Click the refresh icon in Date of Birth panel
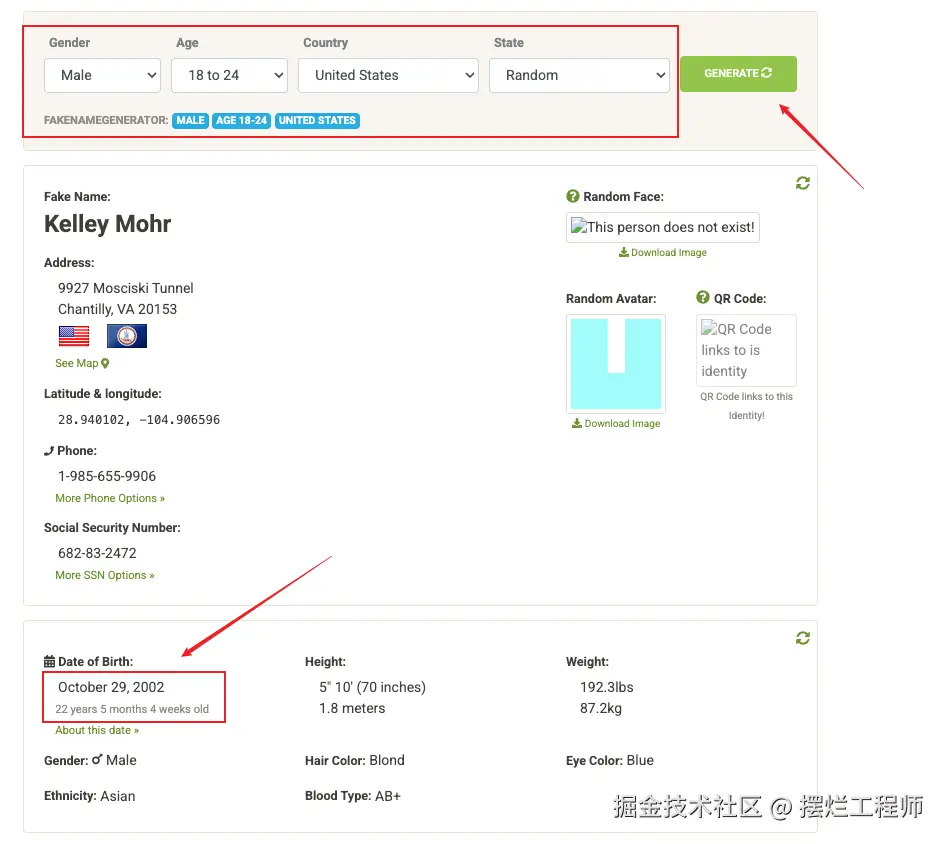This screenshot has height=844, width=947. pyautogui.click(x=802, y=638)
